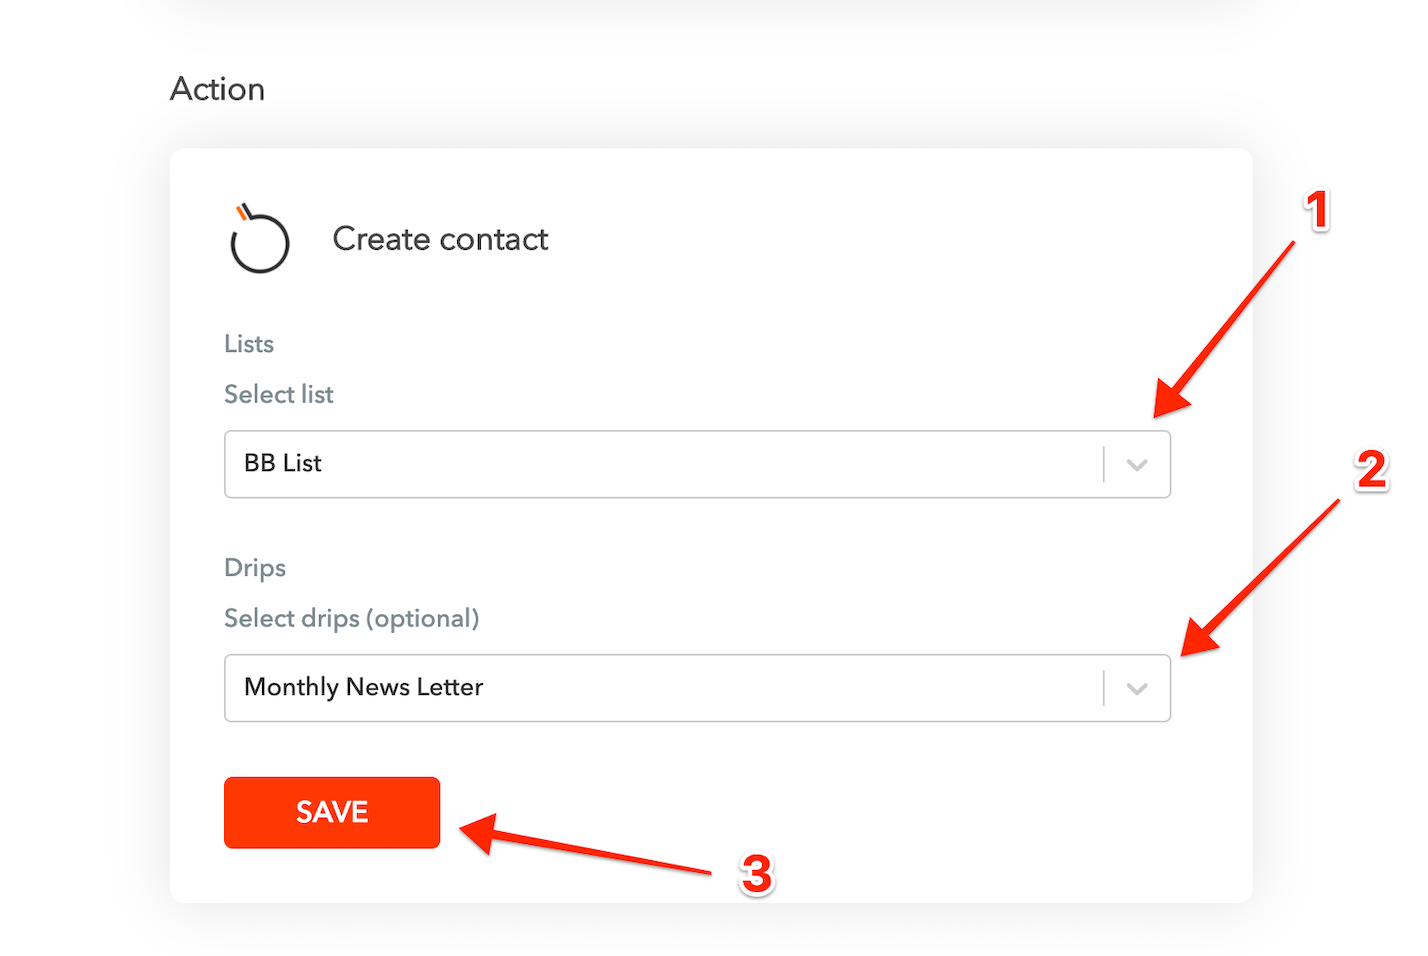Expand the Select list chevron arrow
1428x956 pixels.
(1137, 465)
